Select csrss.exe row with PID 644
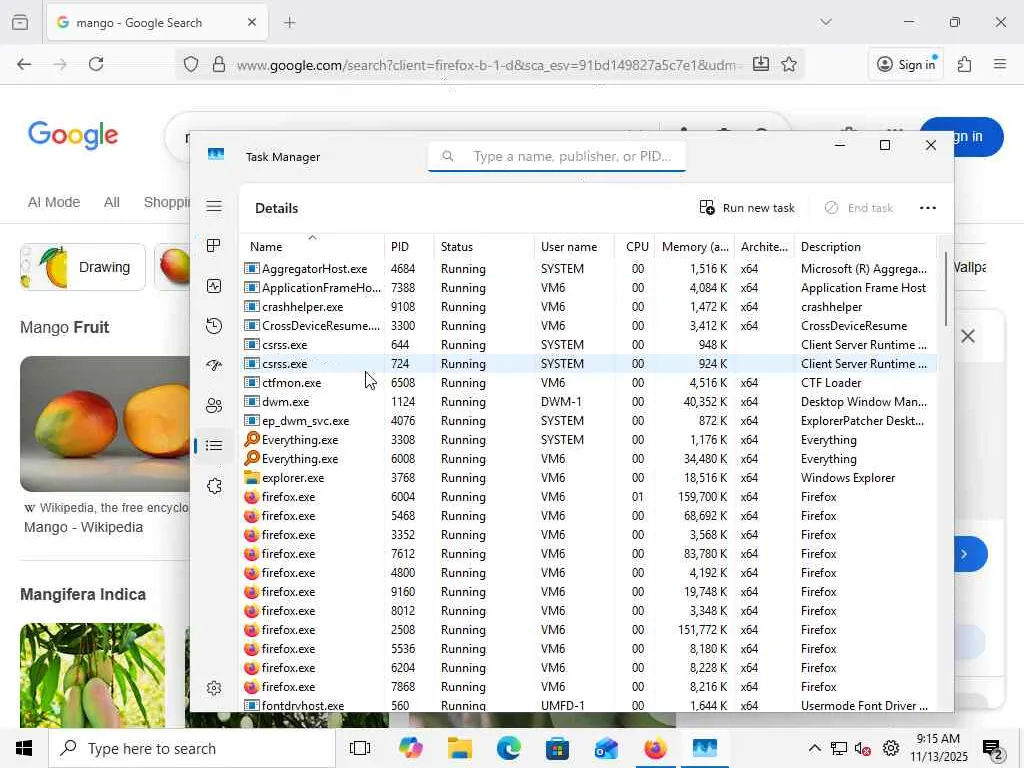This screenshot has width=1024, height=768. [588, 344]
